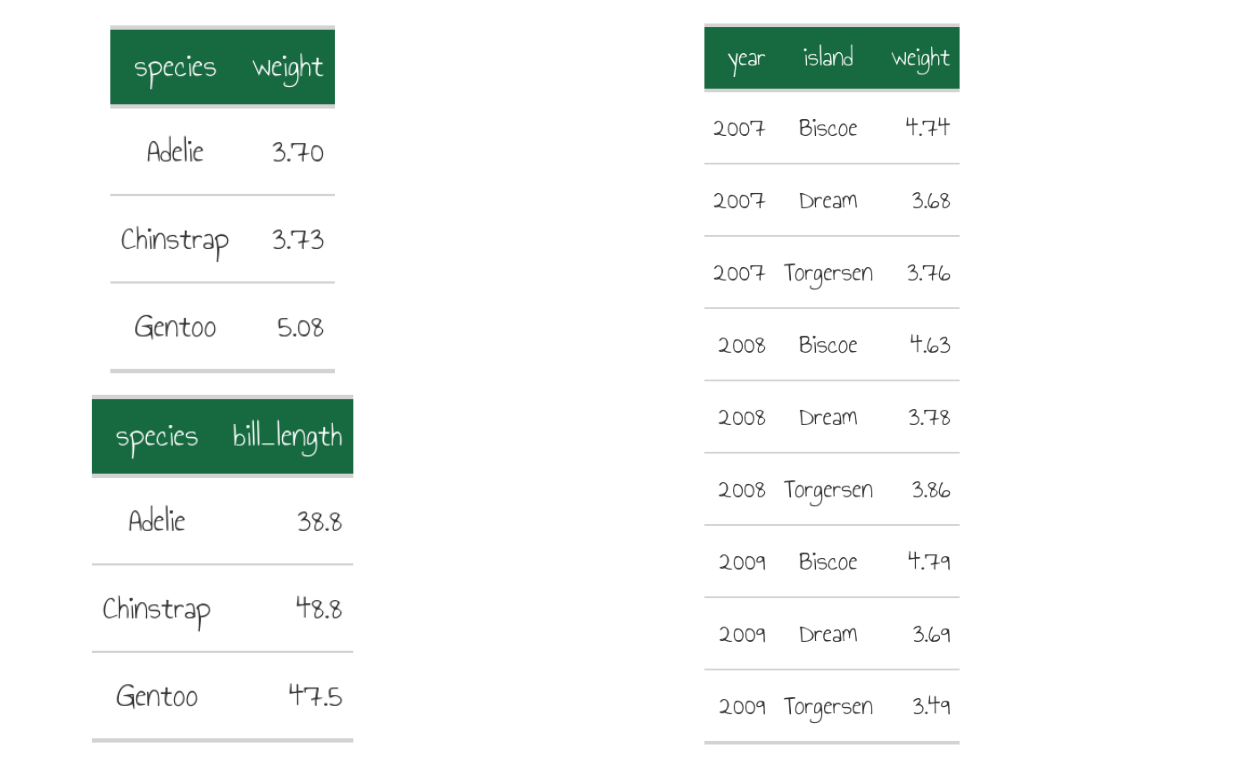
Task: Click the Chinstrap weight value 3.73
Action: click(298, 240)
